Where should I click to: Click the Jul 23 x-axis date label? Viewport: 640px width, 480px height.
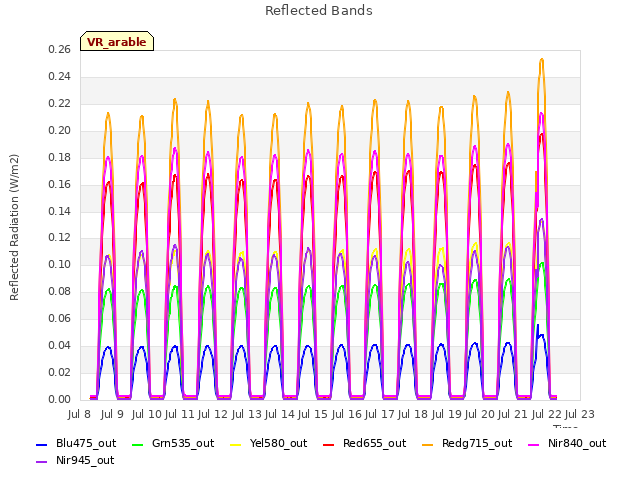580,414
